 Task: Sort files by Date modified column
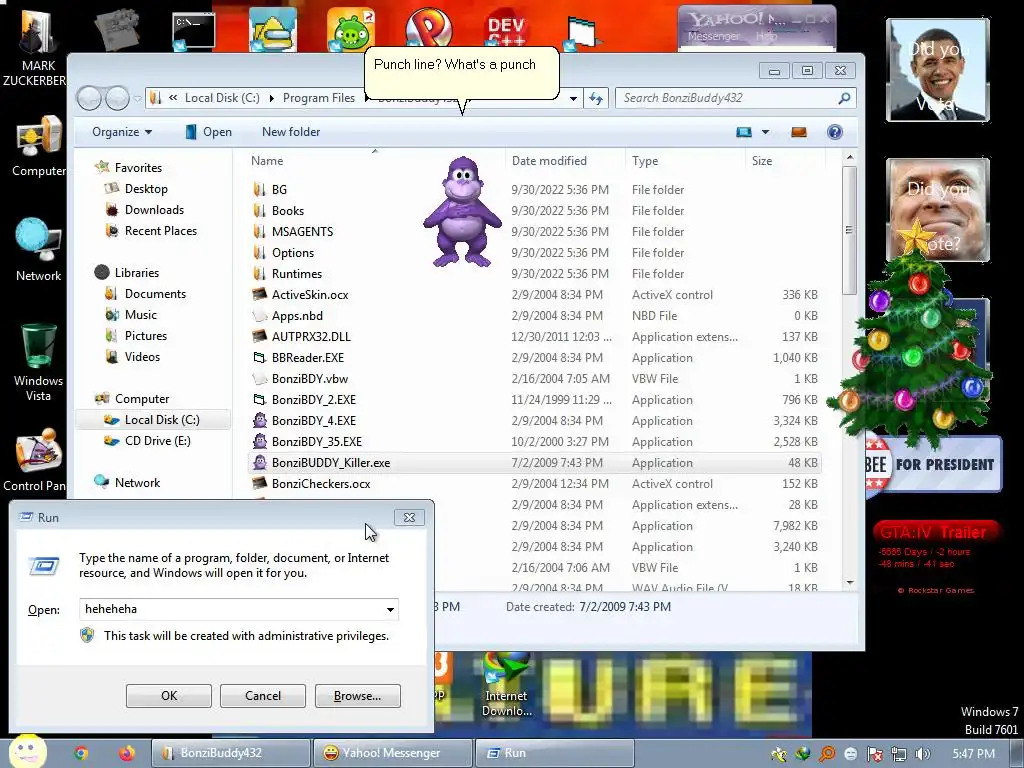click(565, 161)
